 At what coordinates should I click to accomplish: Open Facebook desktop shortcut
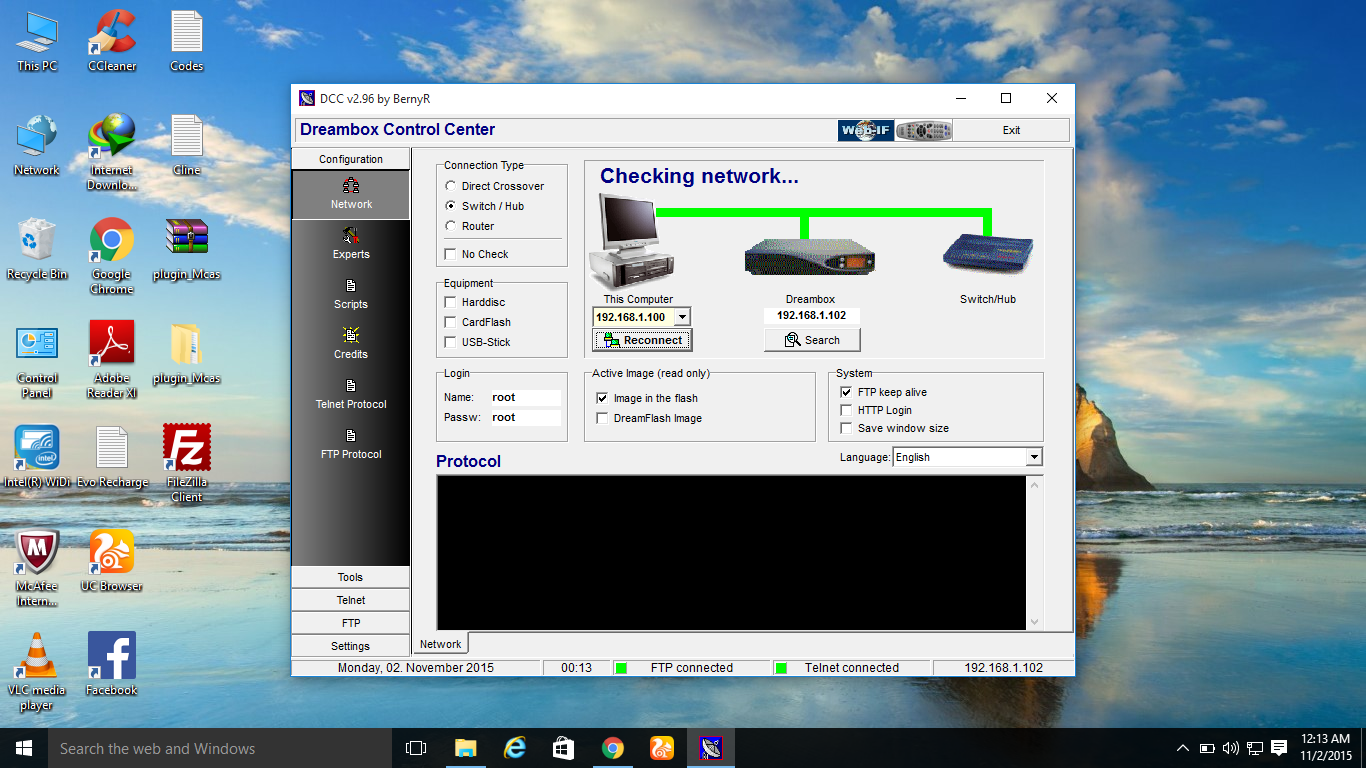[112, 664]
